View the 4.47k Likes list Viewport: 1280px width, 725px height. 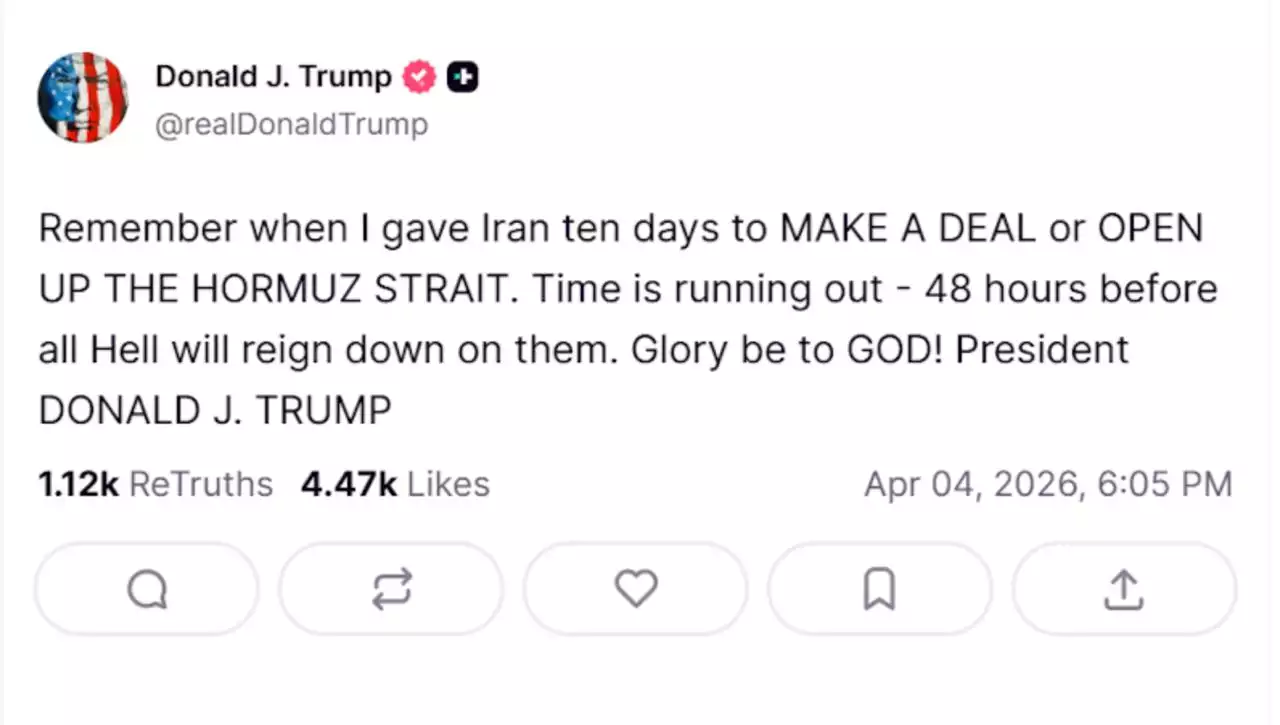point(395,484)
